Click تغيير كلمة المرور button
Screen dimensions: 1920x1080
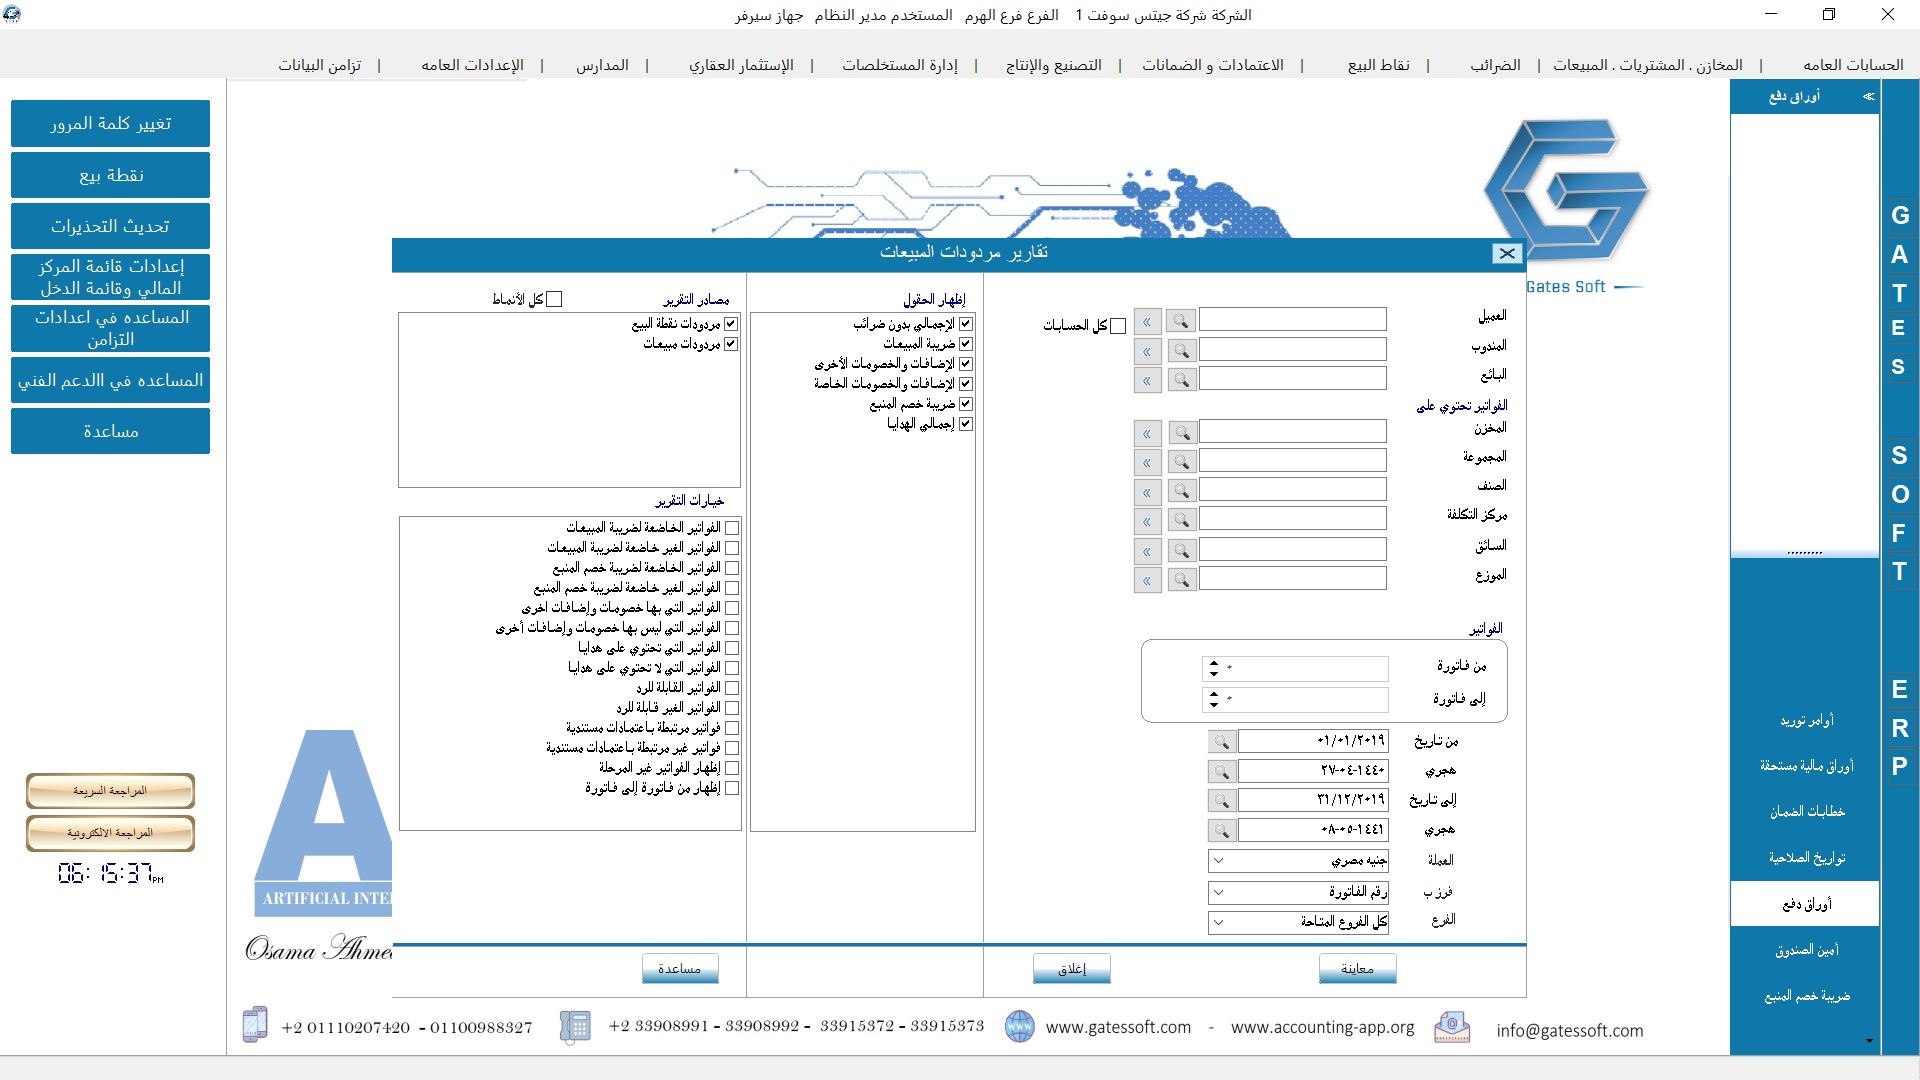110,123
